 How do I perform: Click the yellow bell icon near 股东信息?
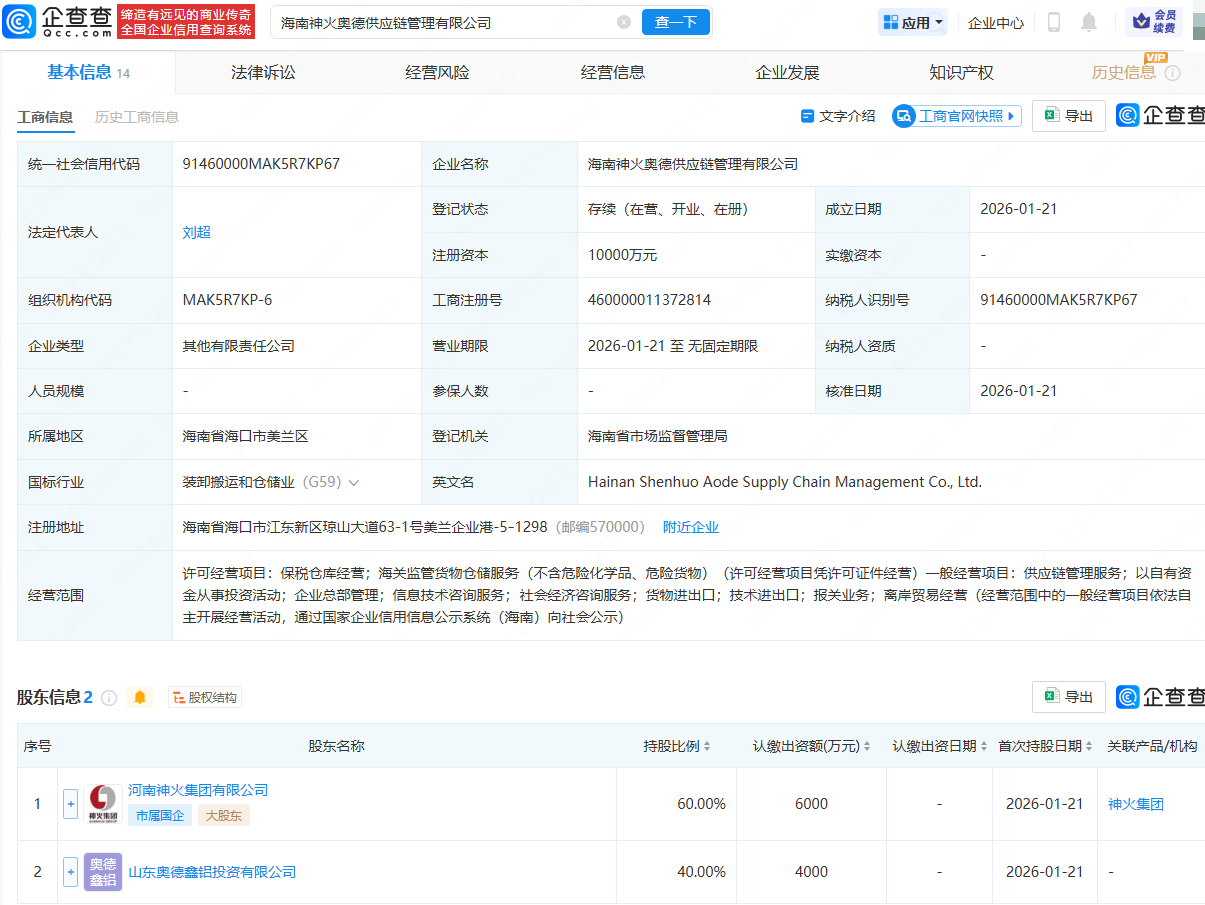(141, 697)
